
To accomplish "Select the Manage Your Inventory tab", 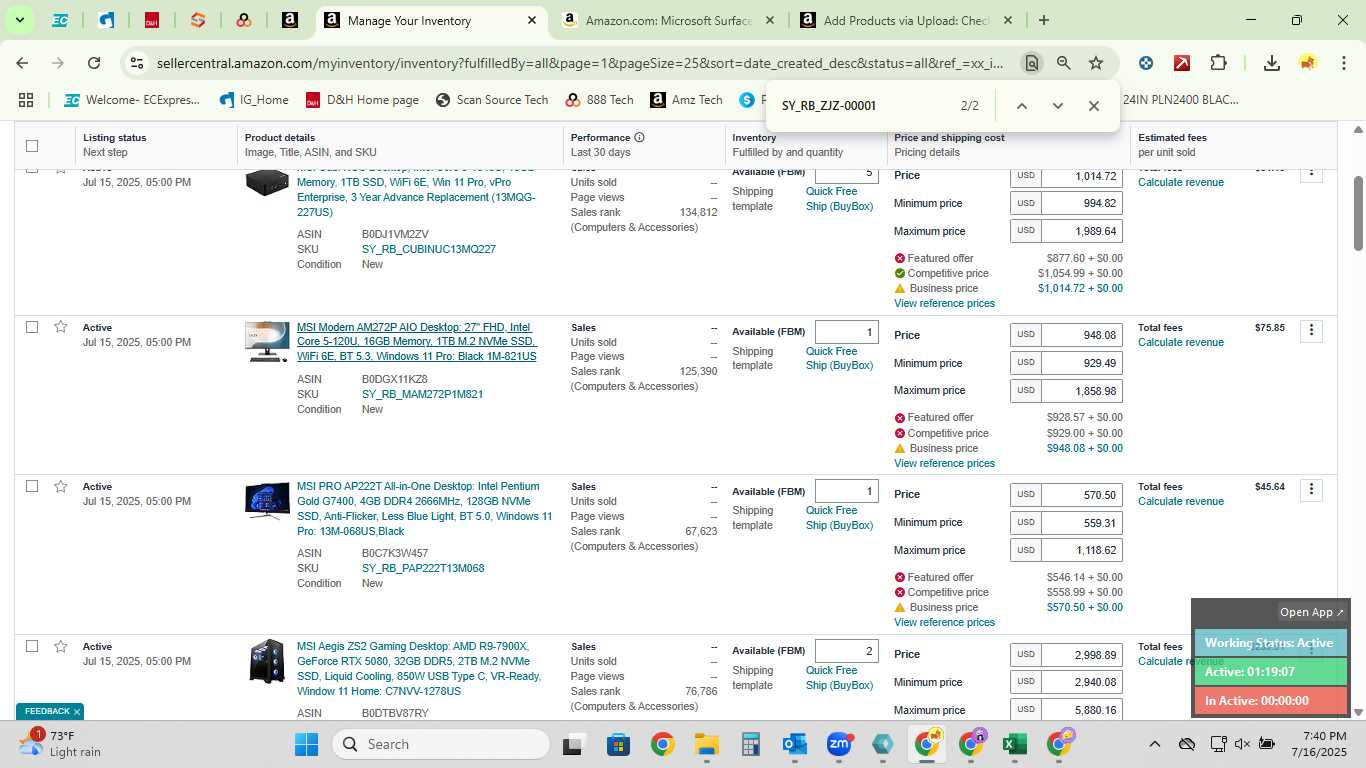I will pyautogui.click(x=432, y=20).
